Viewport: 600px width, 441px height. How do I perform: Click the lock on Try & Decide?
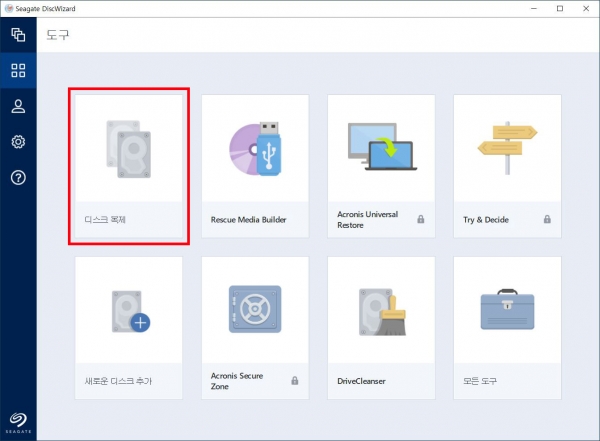pos(547,219)
